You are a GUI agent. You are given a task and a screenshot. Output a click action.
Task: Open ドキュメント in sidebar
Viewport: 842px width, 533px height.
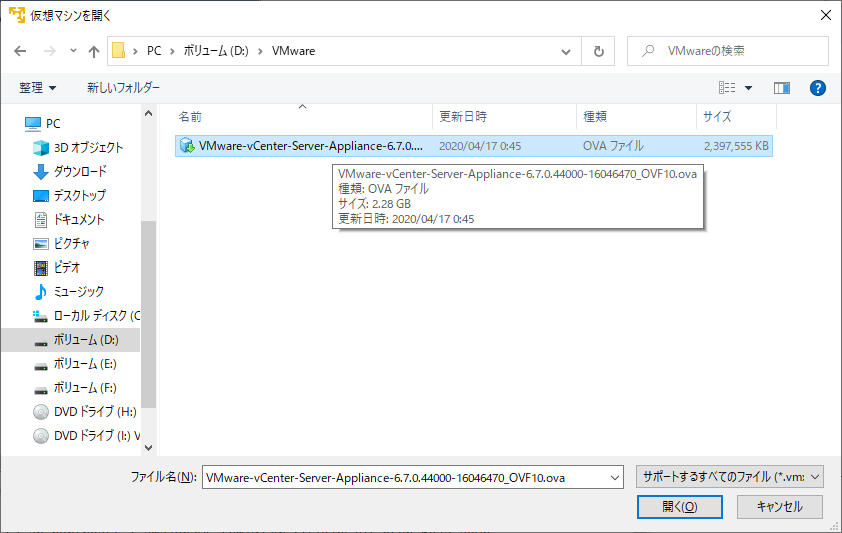click(79, 220)
